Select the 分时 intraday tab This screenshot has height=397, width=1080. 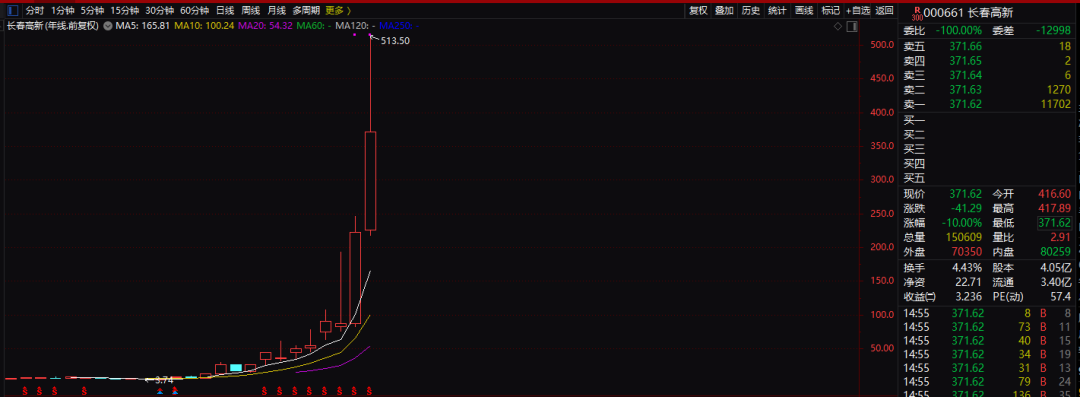[x=34, y=10]
